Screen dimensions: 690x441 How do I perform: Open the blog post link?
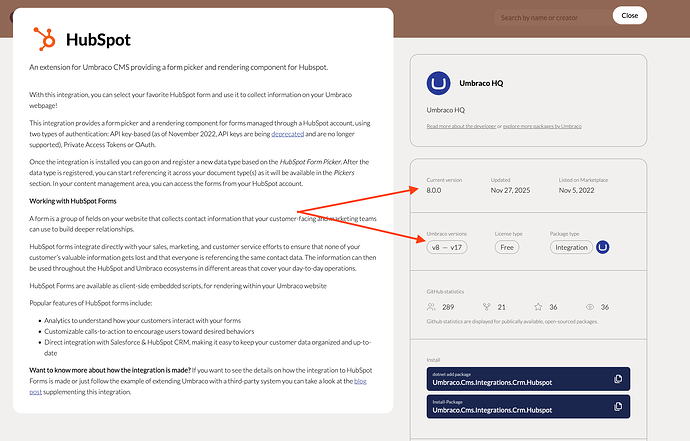198,386
